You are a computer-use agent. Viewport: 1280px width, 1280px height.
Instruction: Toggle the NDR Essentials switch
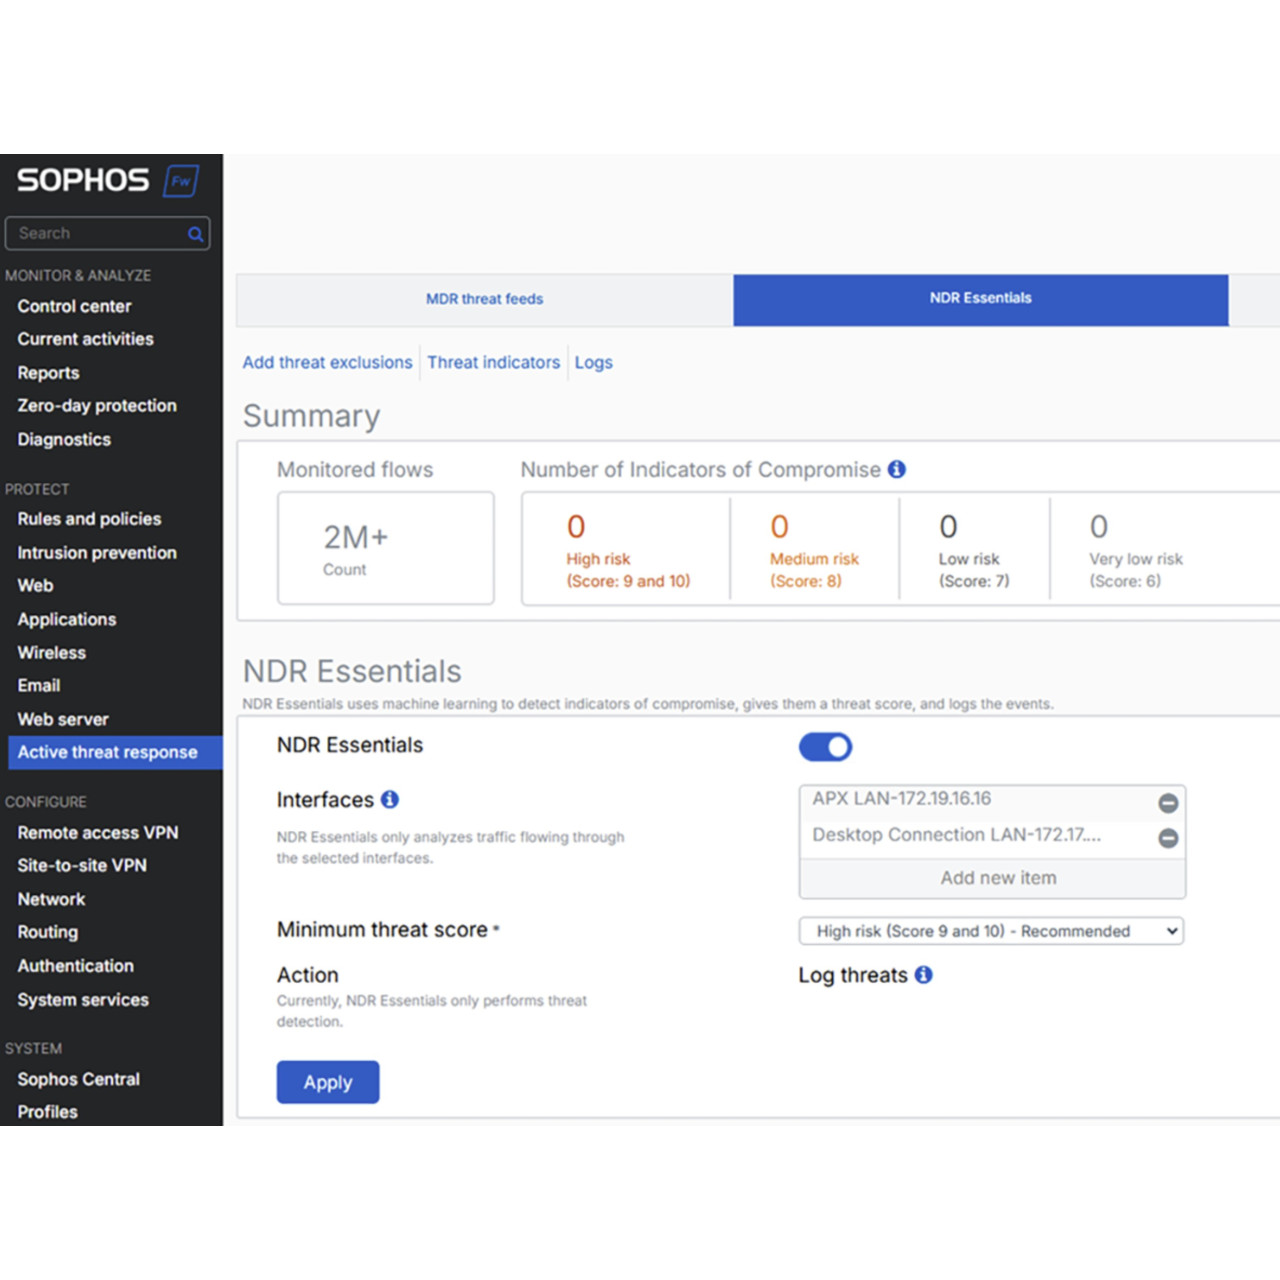pos(825,747)
